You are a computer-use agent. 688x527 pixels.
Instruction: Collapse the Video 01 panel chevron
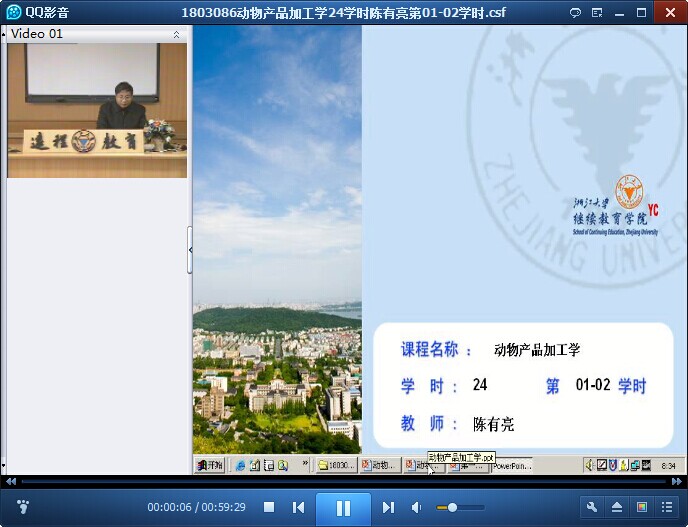(x=176, y=34)
